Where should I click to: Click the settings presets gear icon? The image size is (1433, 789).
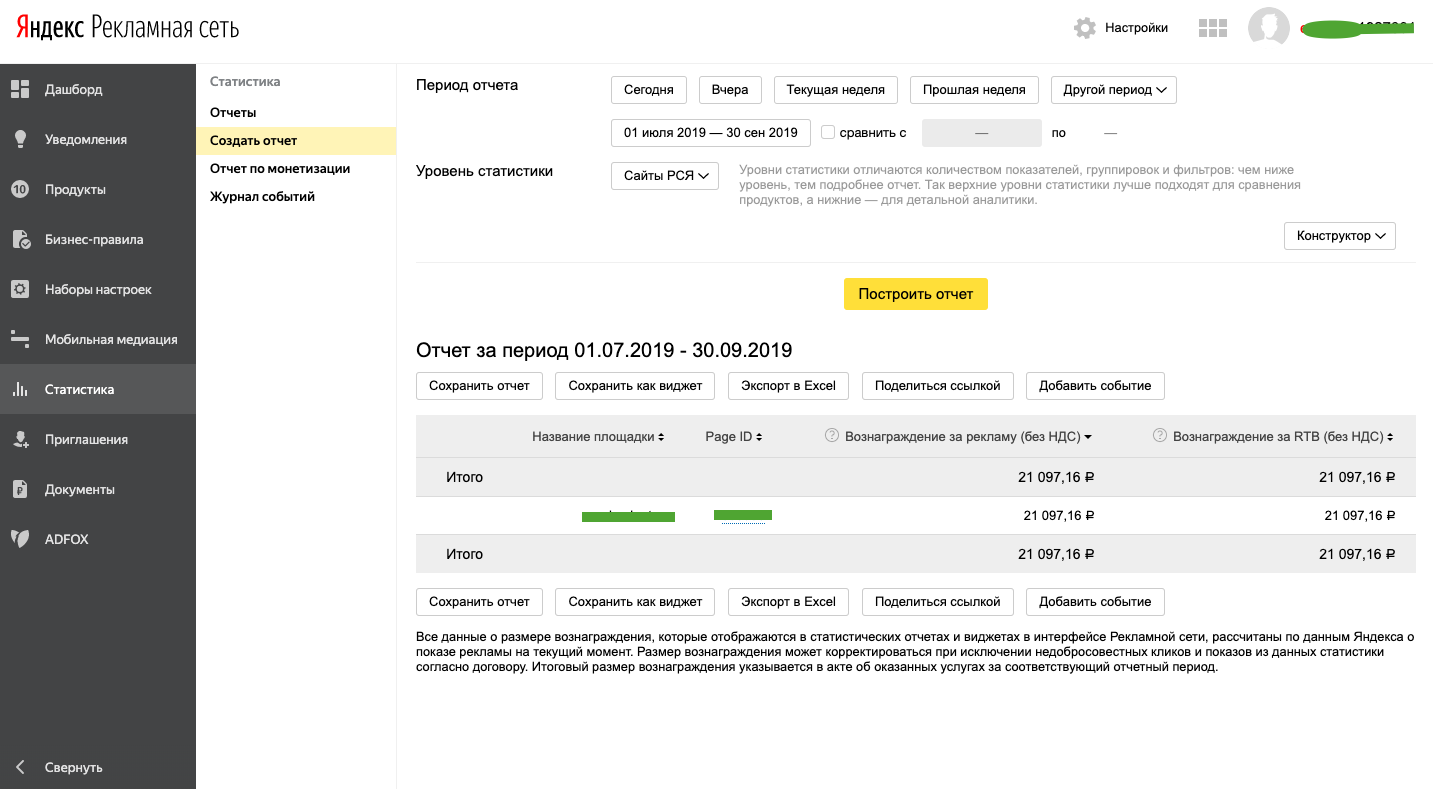pyautogui.click(x=20, y=289)
